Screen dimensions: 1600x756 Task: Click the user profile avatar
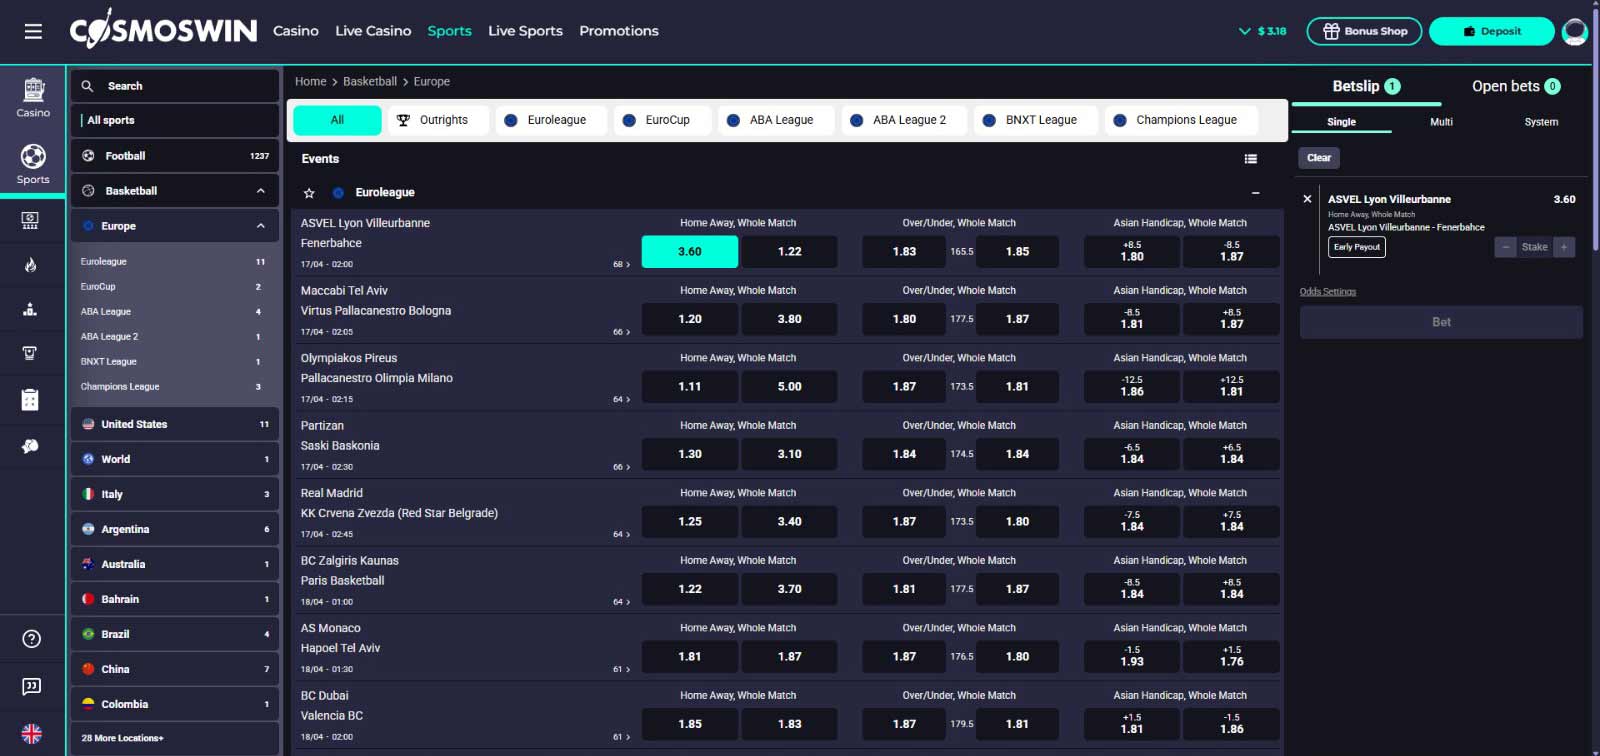coord(1575,32)
